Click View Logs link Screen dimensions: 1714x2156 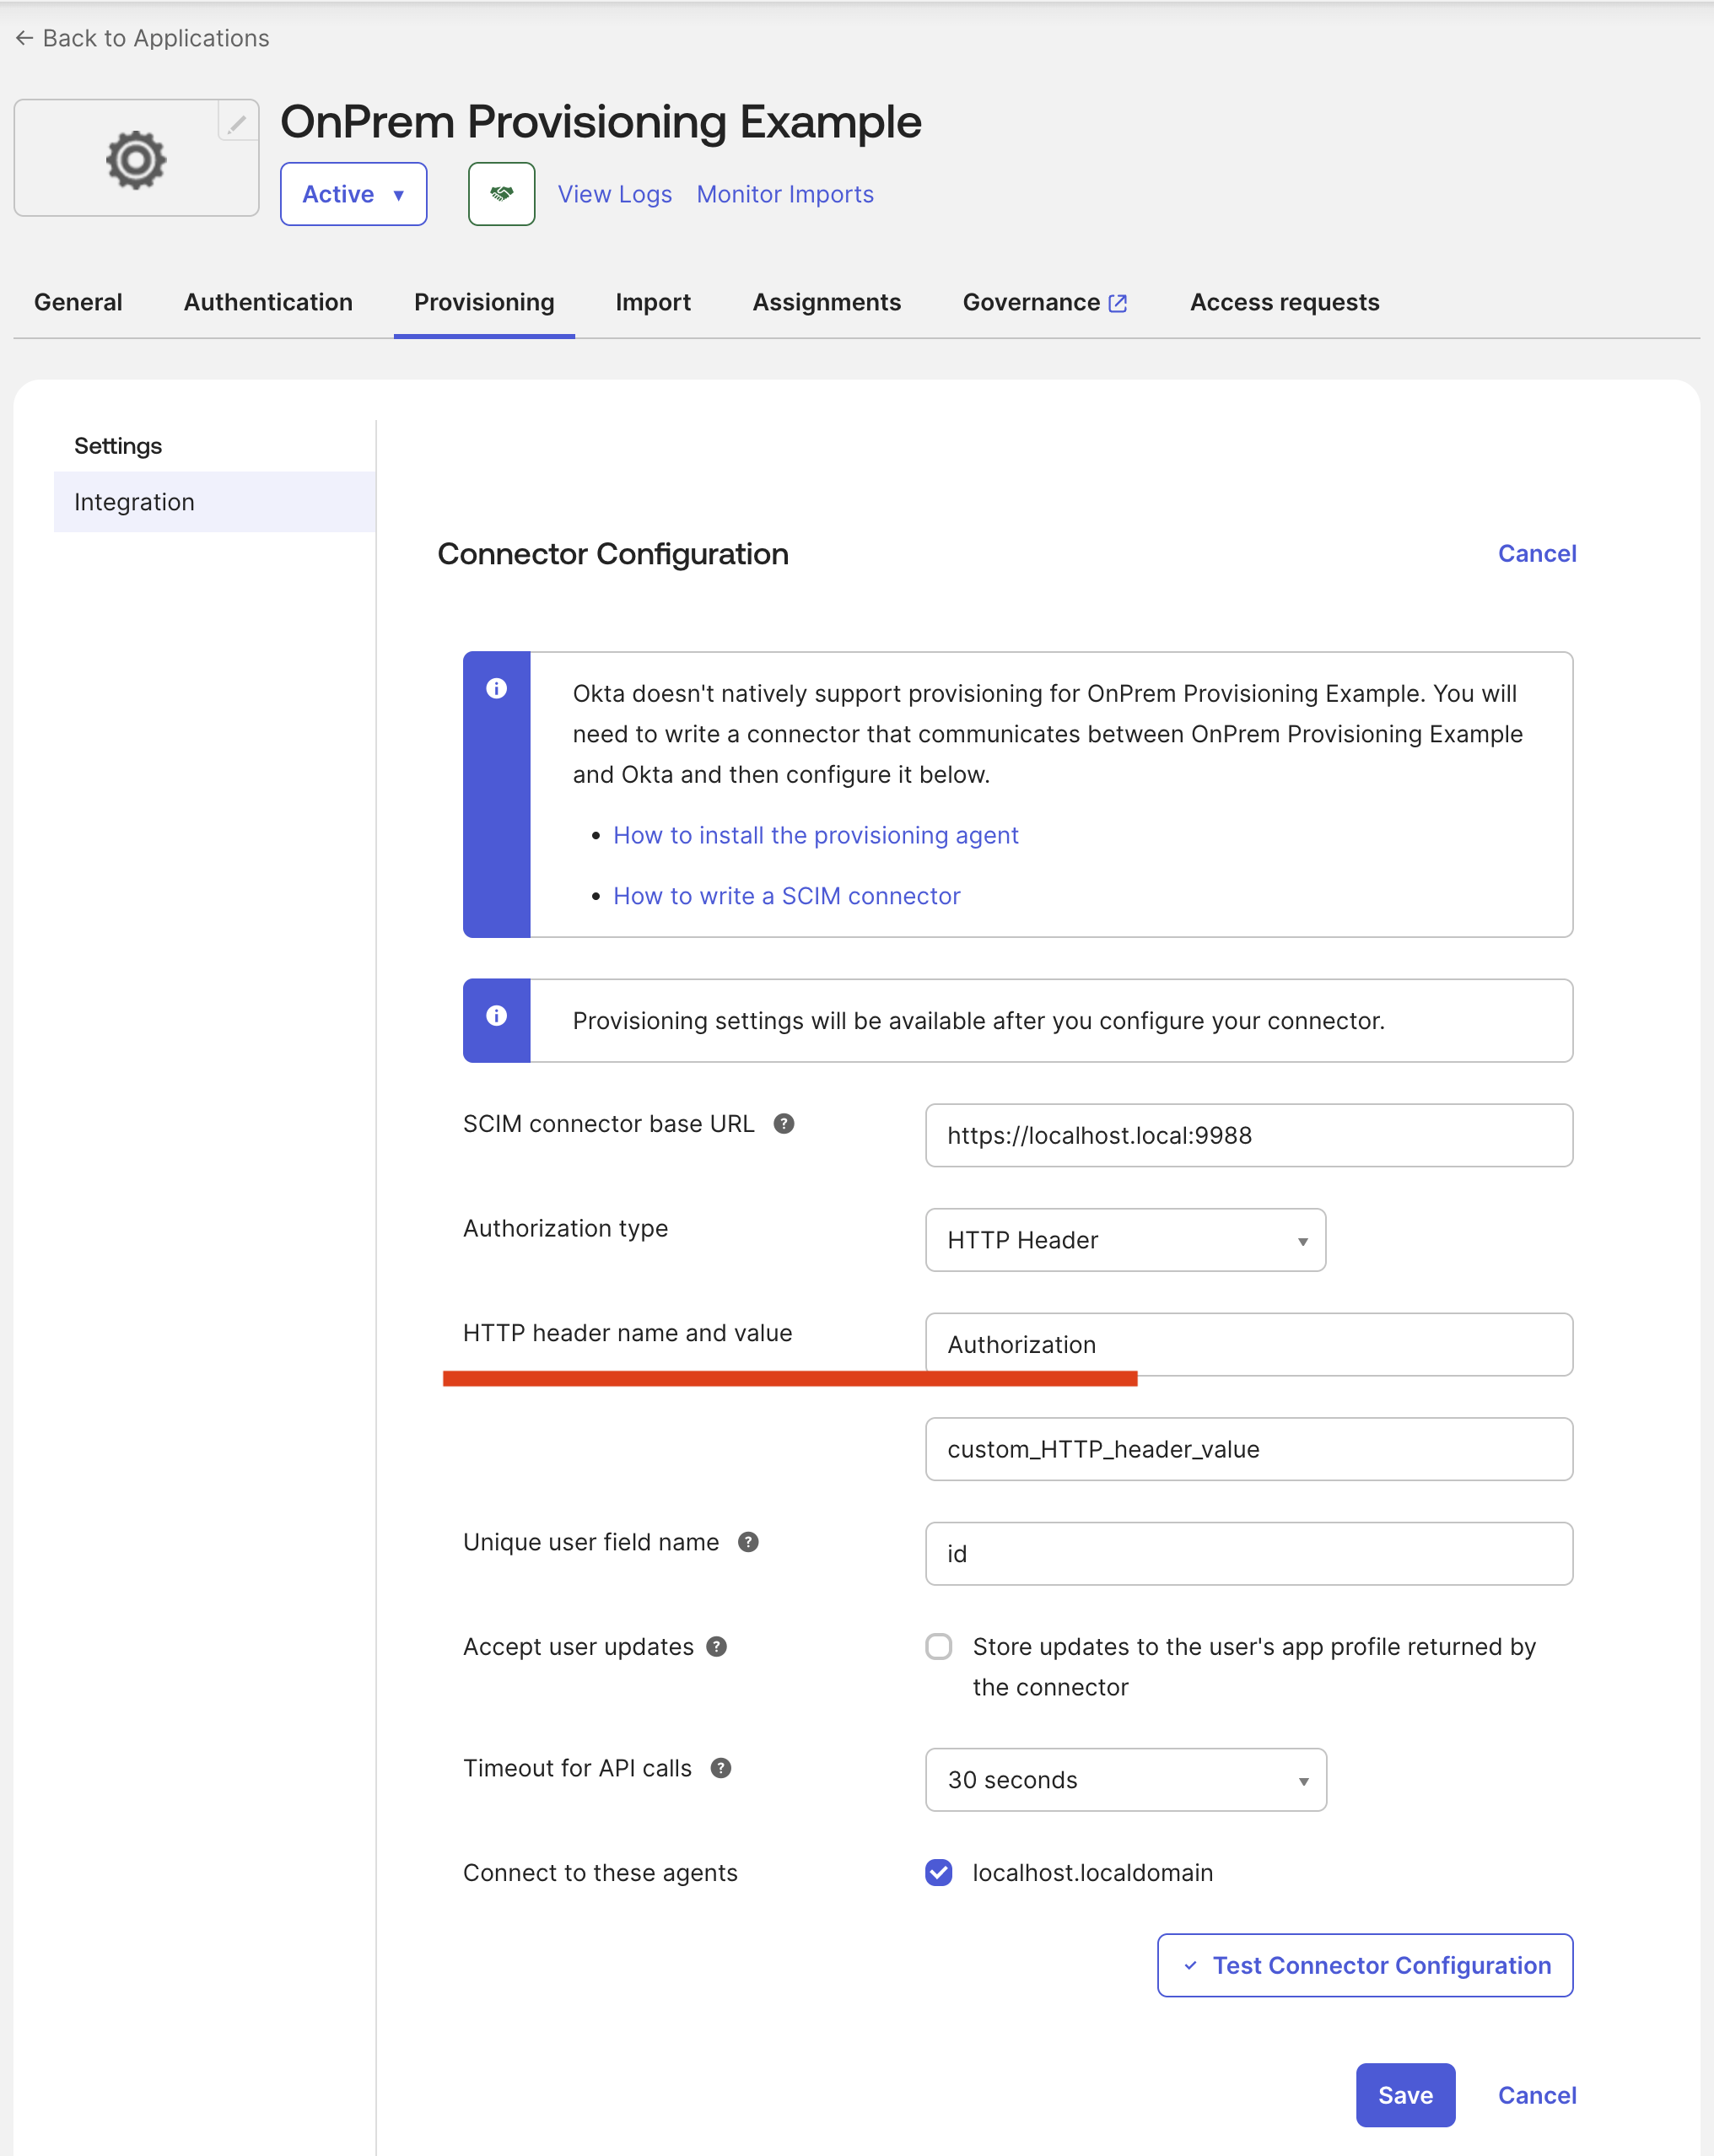[614, 194]
